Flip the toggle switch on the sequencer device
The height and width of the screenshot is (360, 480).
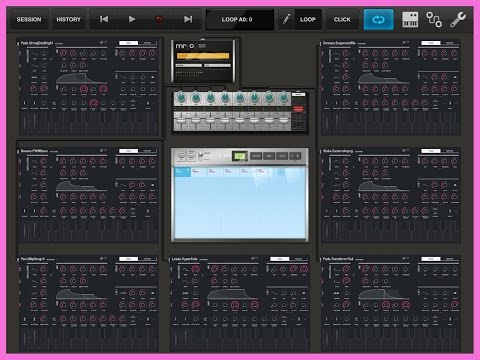(201, 156)
